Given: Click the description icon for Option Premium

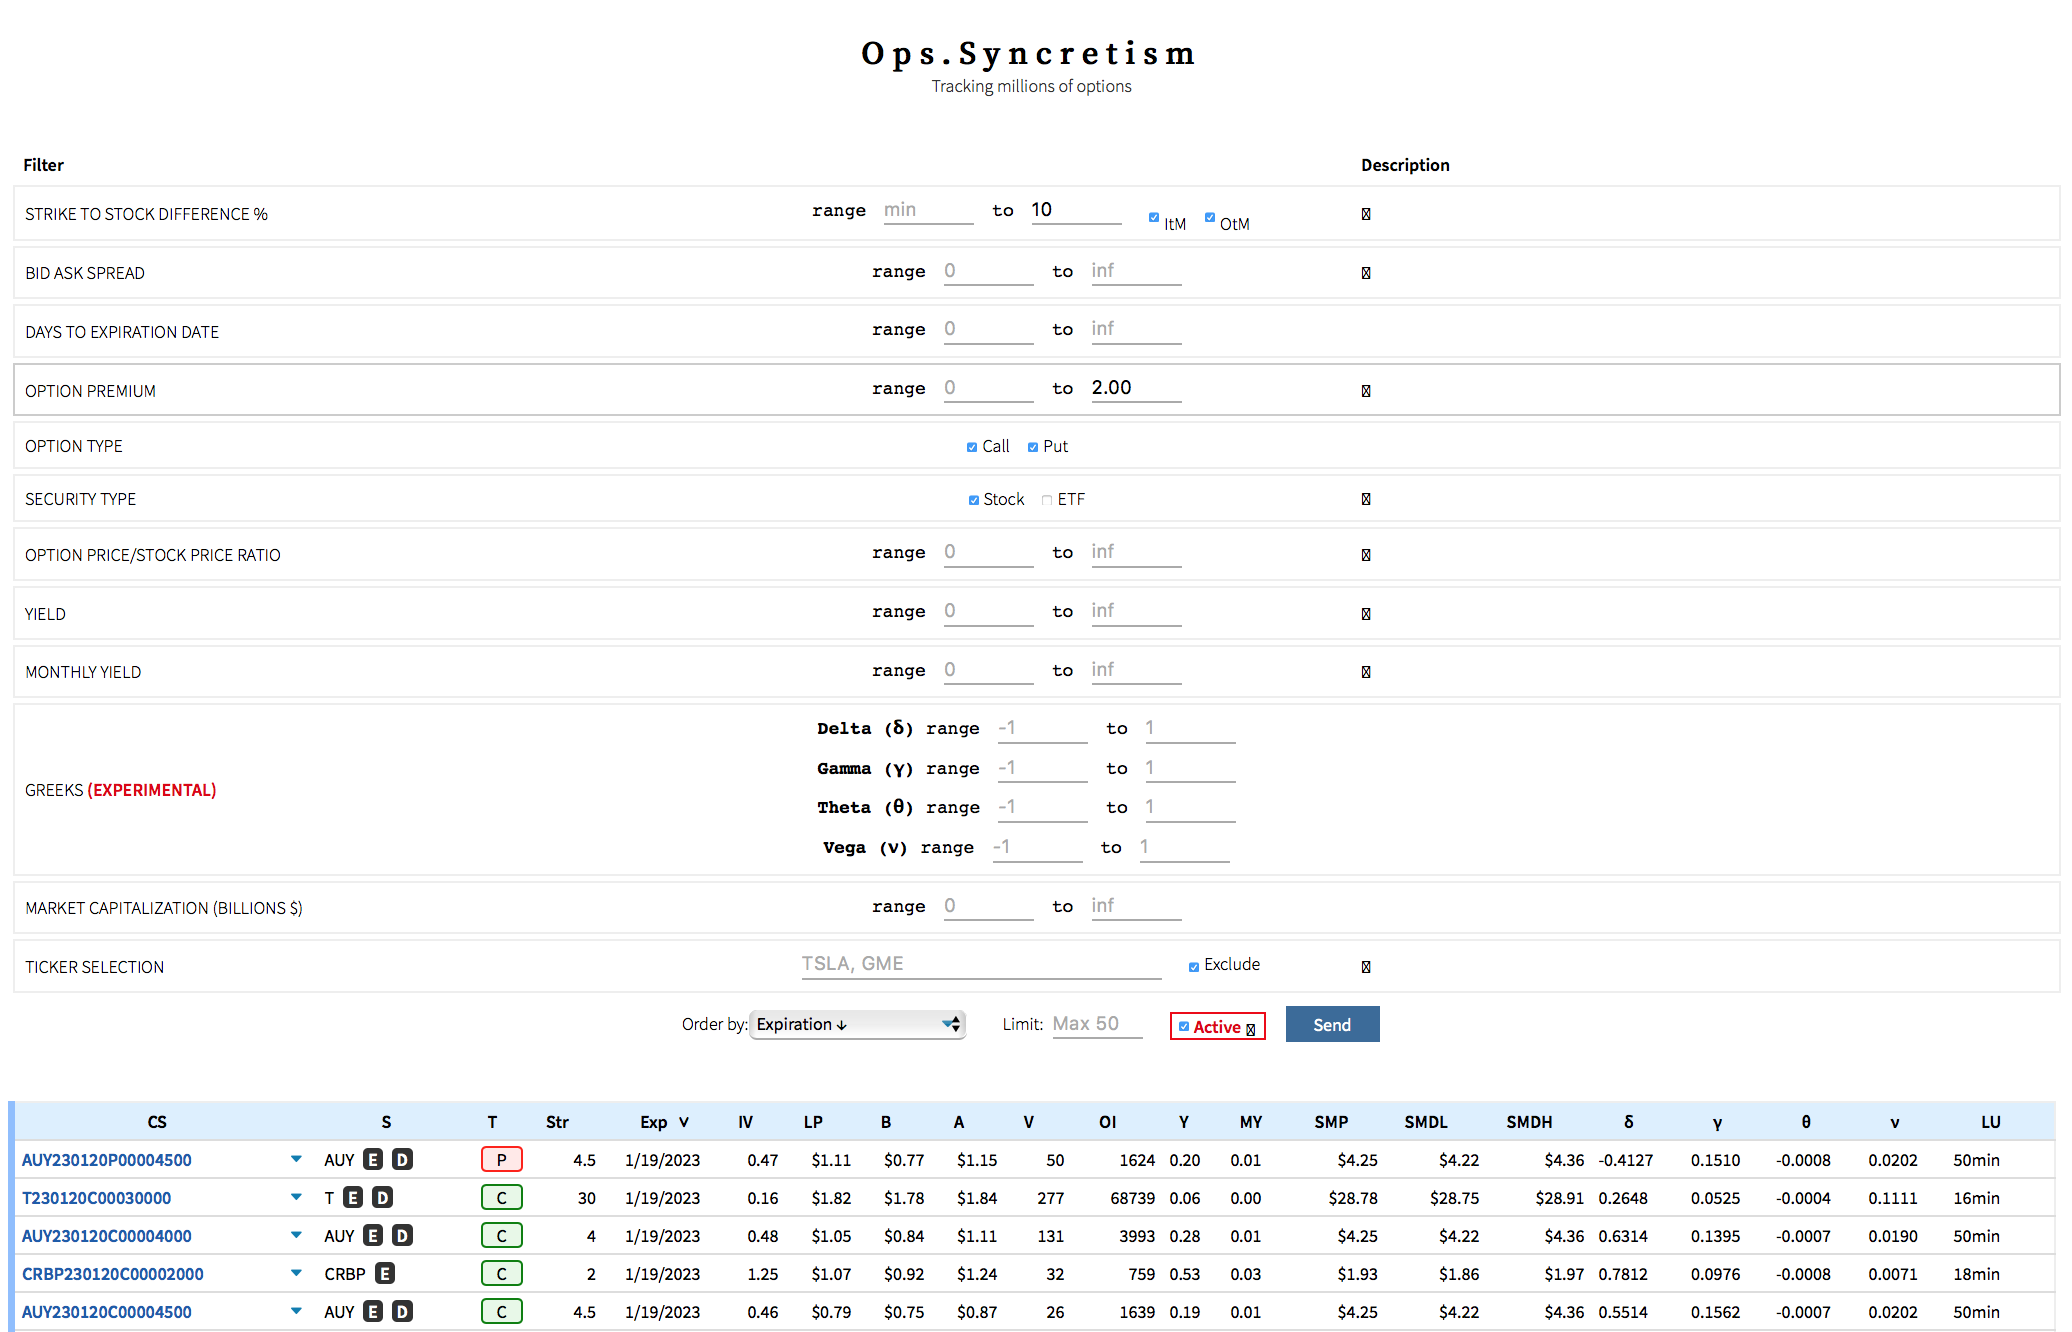Looking at the screenshot, I should 1366,391.
